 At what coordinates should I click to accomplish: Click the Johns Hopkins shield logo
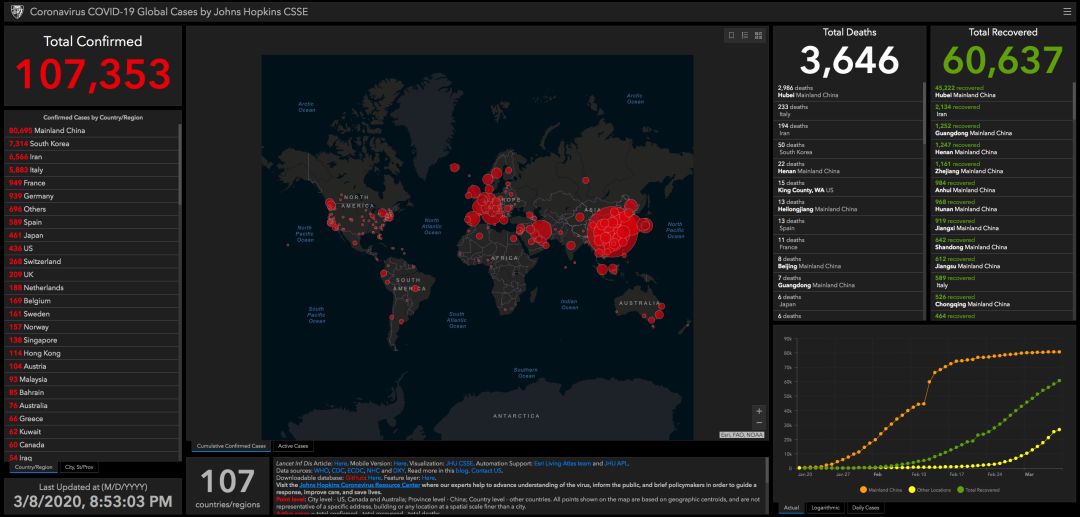point(16,12)
